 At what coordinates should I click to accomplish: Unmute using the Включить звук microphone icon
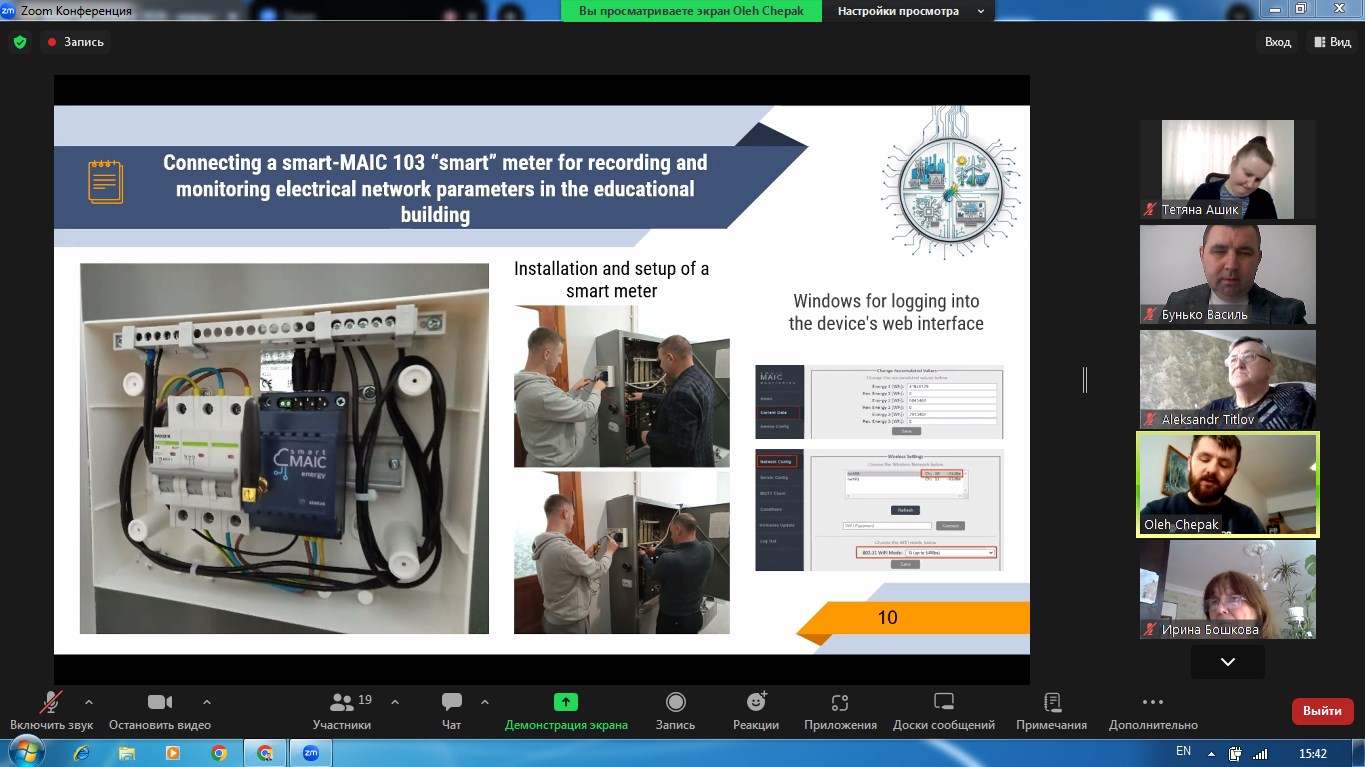click(51, 710)
